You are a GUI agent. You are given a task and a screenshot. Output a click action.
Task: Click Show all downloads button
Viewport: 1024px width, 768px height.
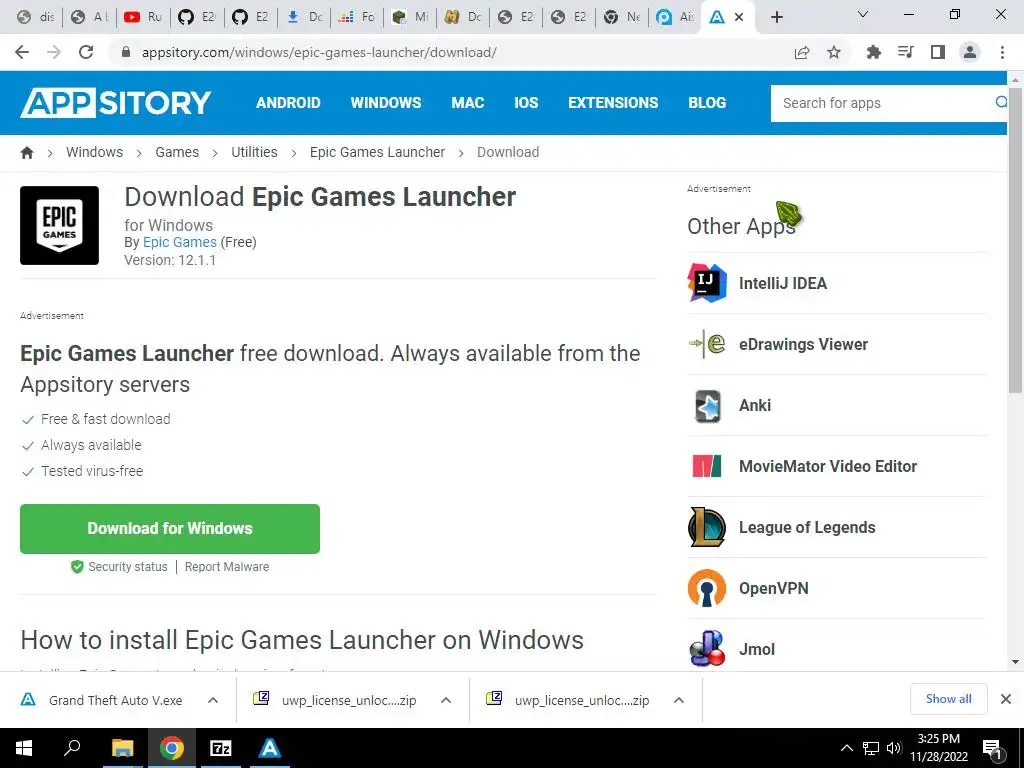(948, 699)
